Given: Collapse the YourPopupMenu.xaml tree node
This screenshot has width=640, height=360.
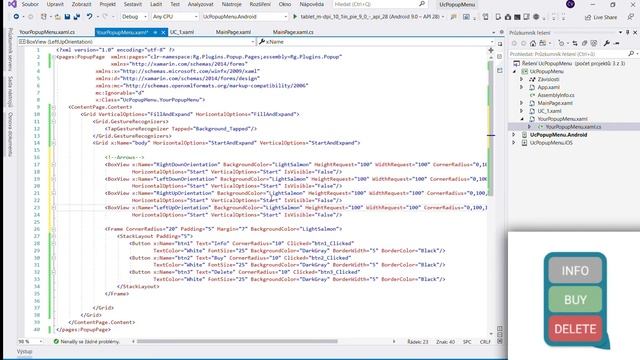Looking at the screenshot, I should point(522,119).
